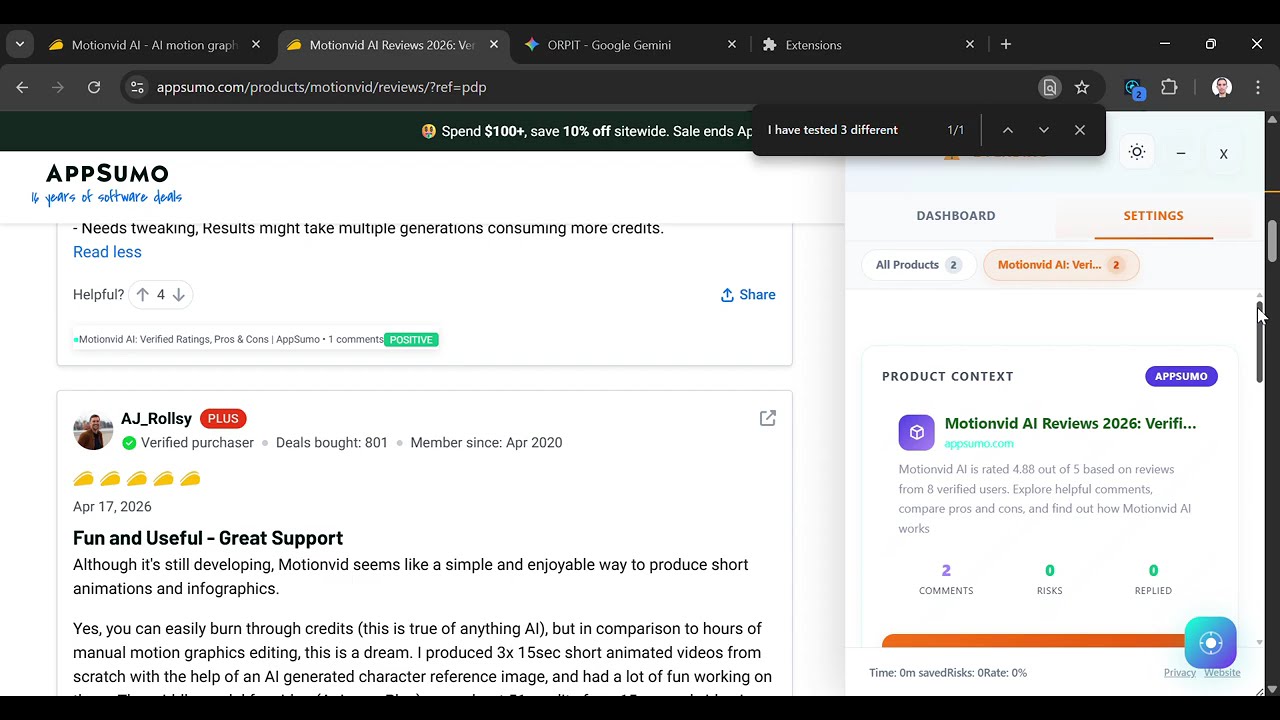Screen dimensions: 1280x720
Task: Open the Privacy link in panel footer
Action: click(x=1180, y=673)
